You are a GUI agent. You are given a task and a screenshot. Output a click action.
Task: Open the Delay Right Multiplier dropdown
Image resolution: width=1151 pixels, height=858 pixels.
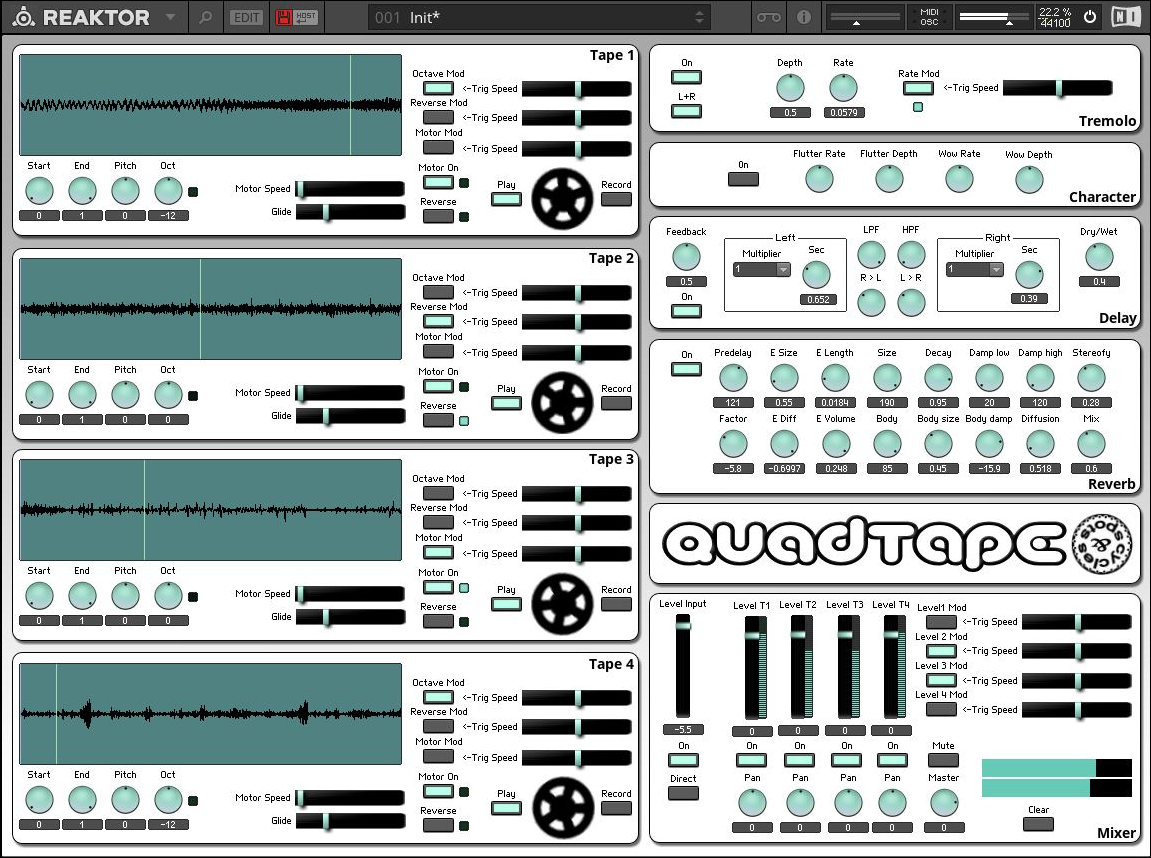click(x=974, y=269)
